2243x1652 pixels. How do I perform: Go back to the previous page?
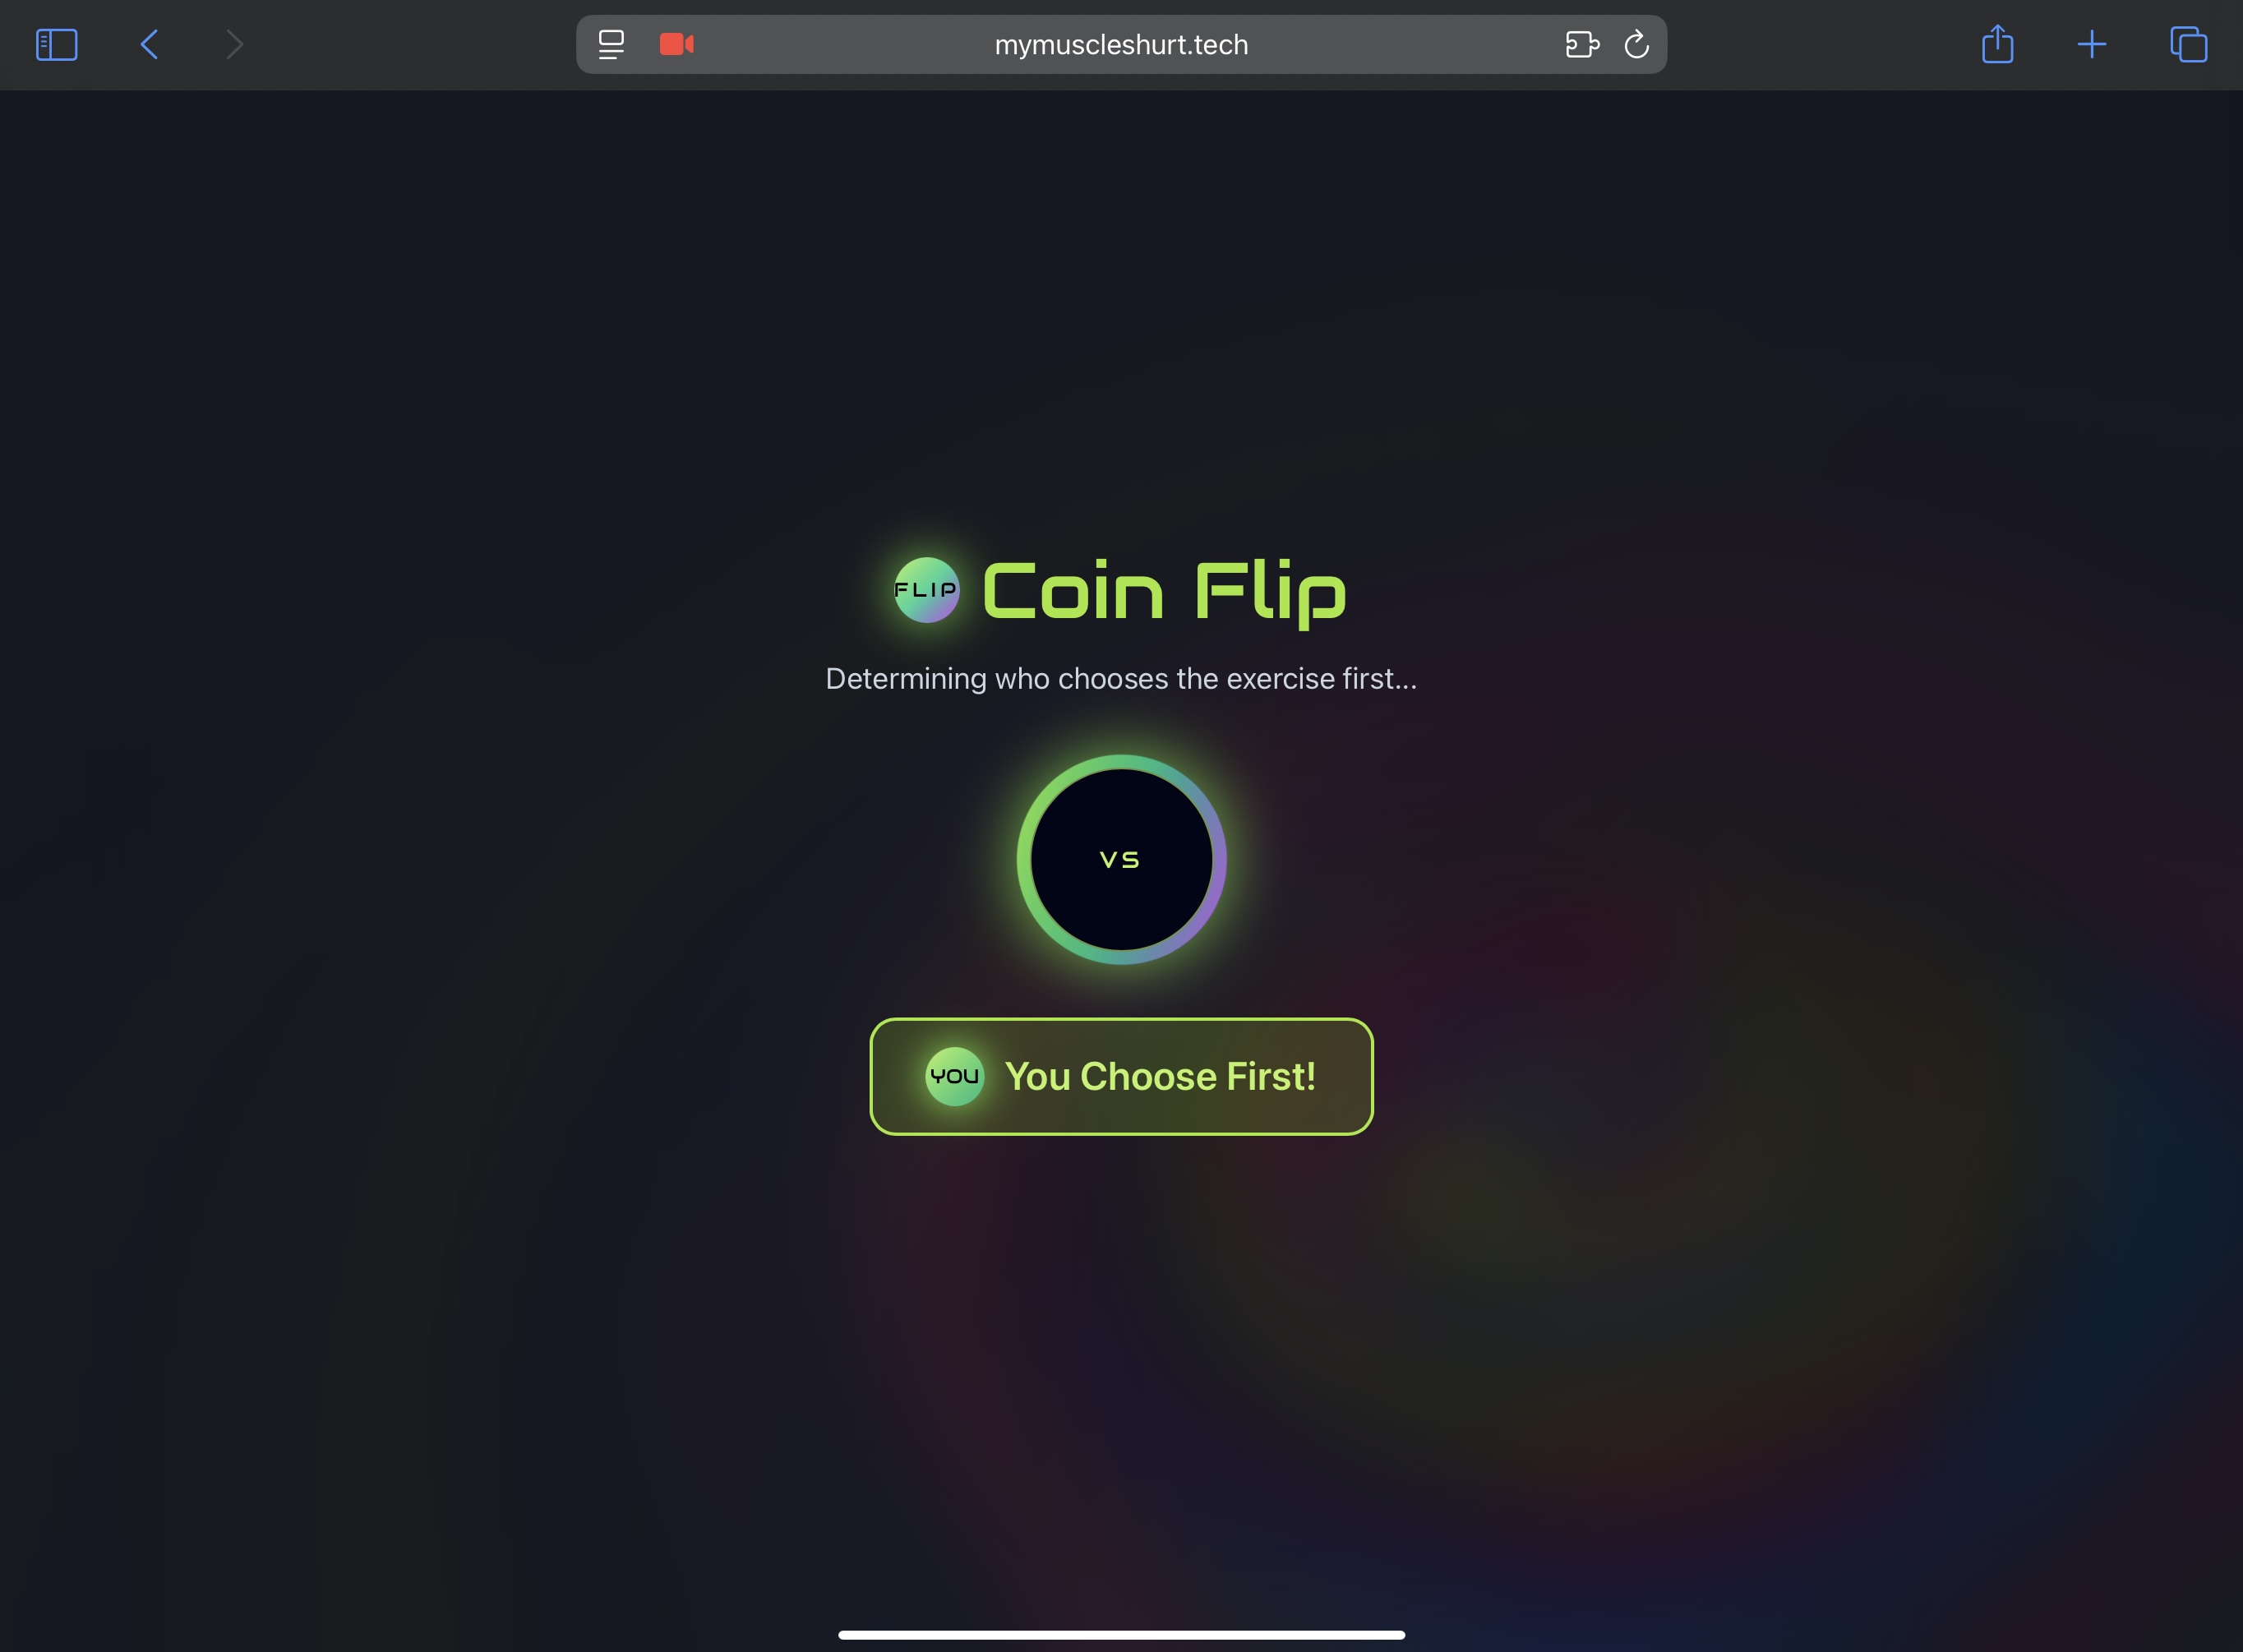point(149,44)
